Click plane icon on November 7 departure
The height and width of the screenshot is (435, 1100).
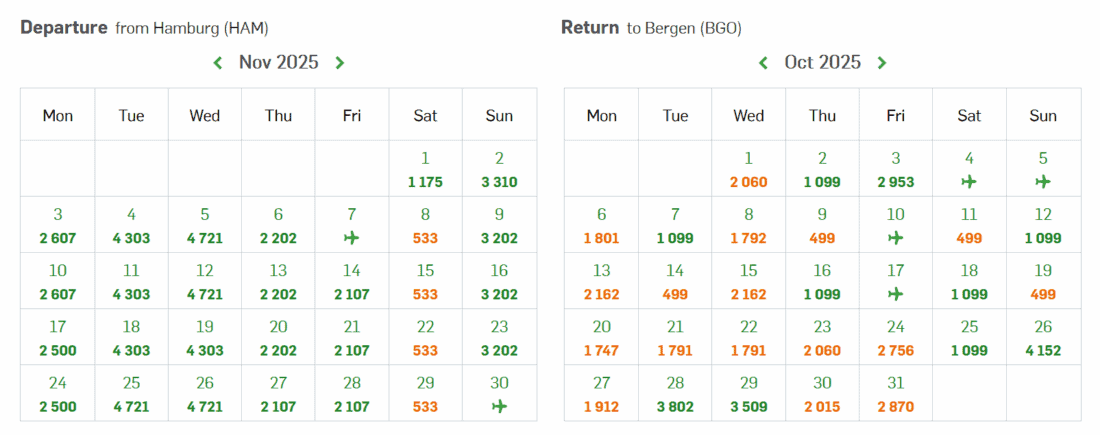point(352,238)
